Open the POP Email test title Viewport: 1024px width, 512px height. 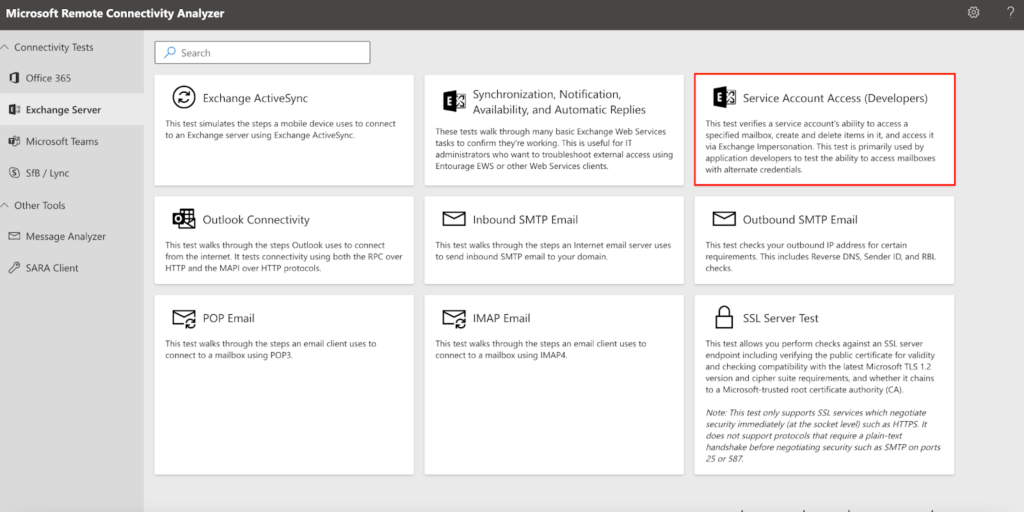point(229,318)
